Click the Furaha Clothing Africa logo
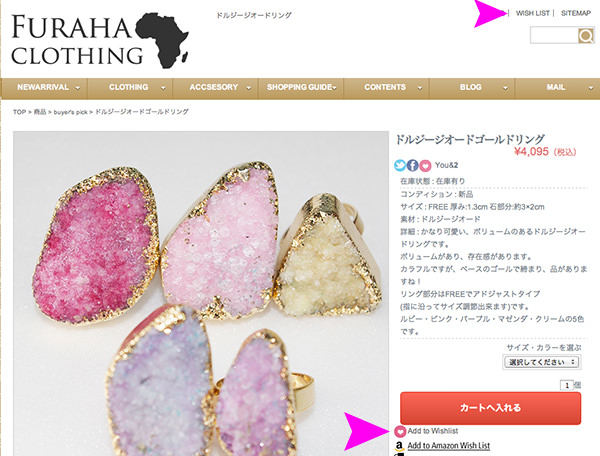The width and height of the screenshot is (600, 456). pyautogui.click(x=100, y=41)
